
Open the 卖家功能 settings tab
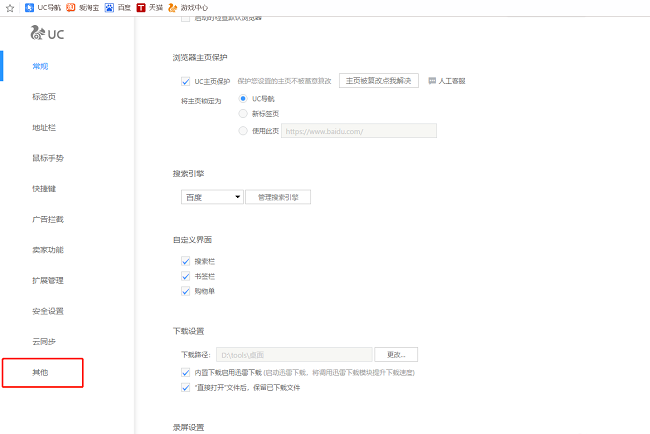(48, 250)
